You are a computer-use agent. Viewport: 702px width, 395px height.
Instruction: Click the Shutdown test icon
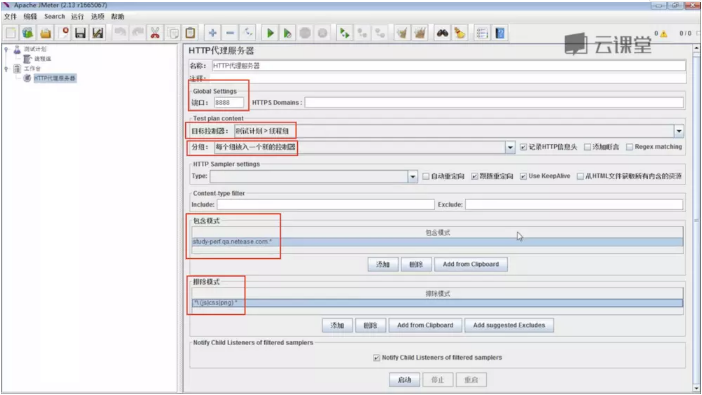pos(322,33)
